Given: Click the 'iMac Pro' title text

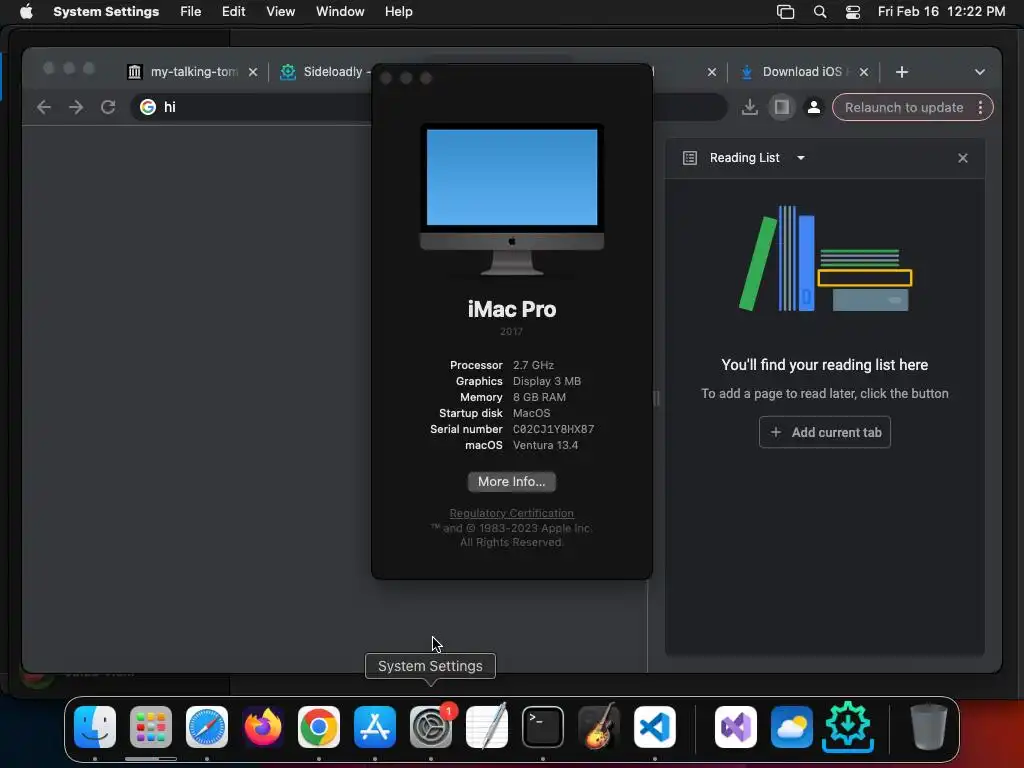Looking at the screenshot, I should [511, 309].
